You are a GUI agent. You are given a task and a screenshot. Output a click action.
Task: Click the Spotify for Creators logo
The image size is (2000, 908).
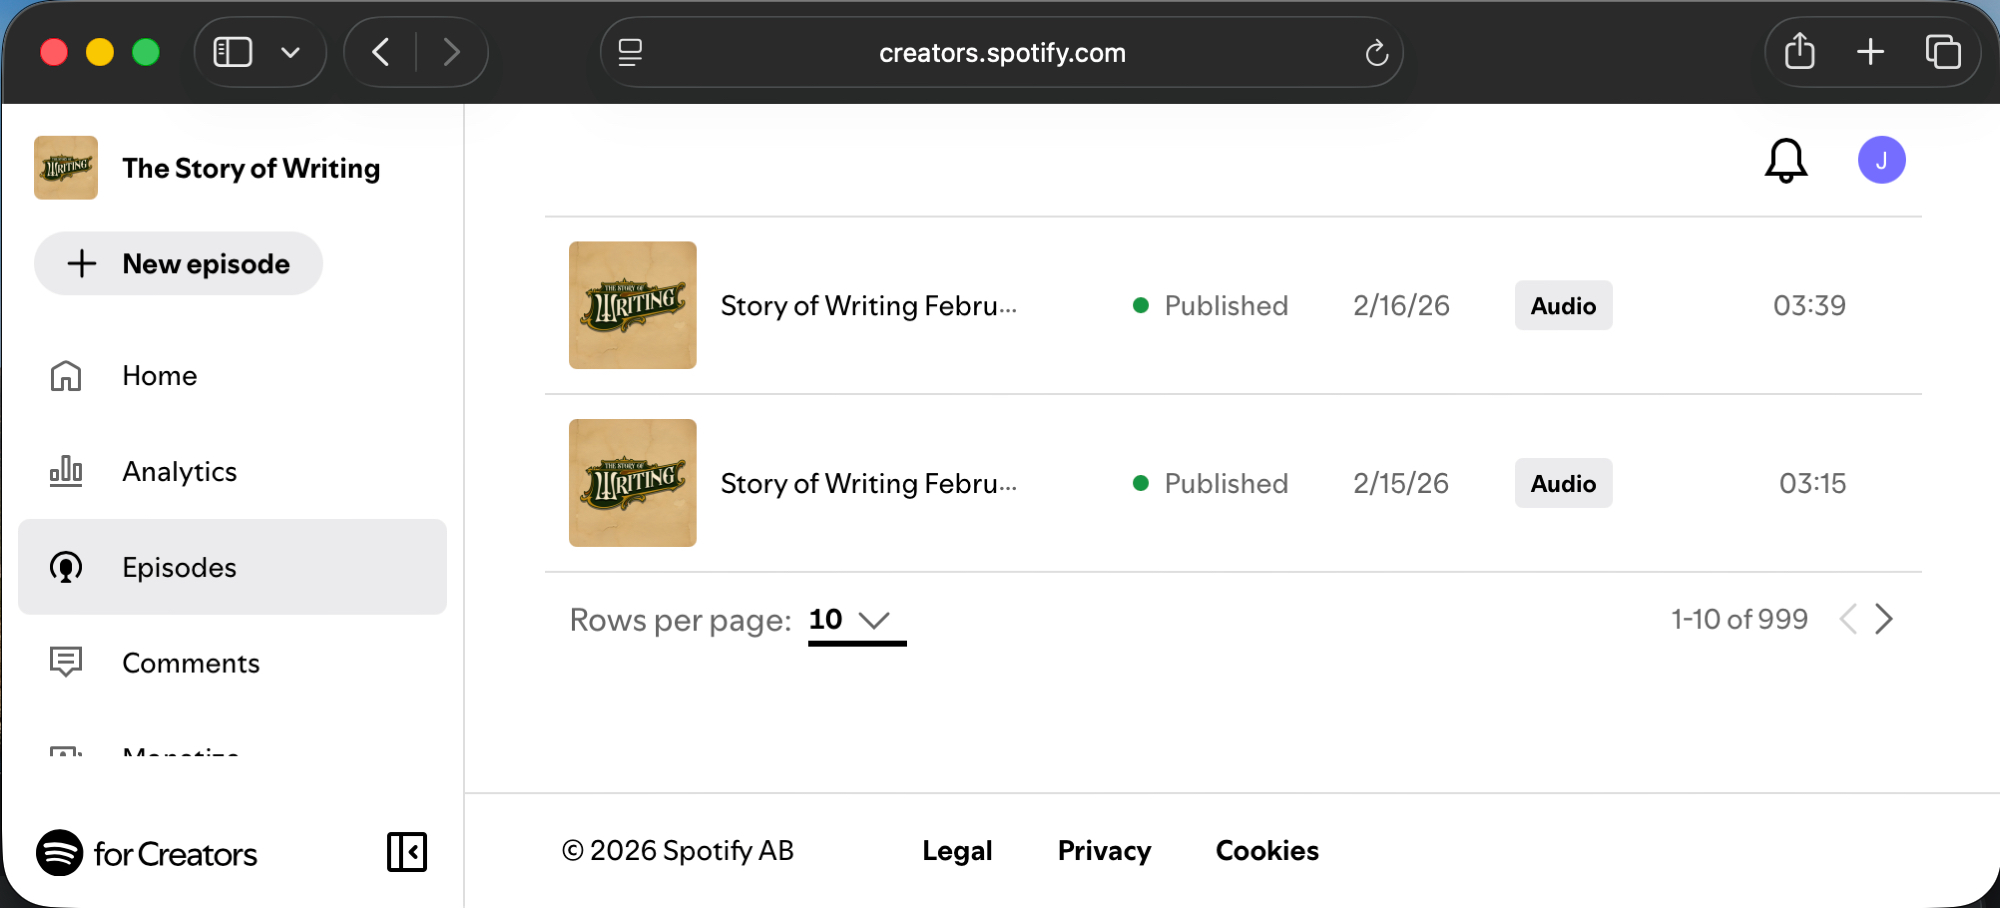147,853
